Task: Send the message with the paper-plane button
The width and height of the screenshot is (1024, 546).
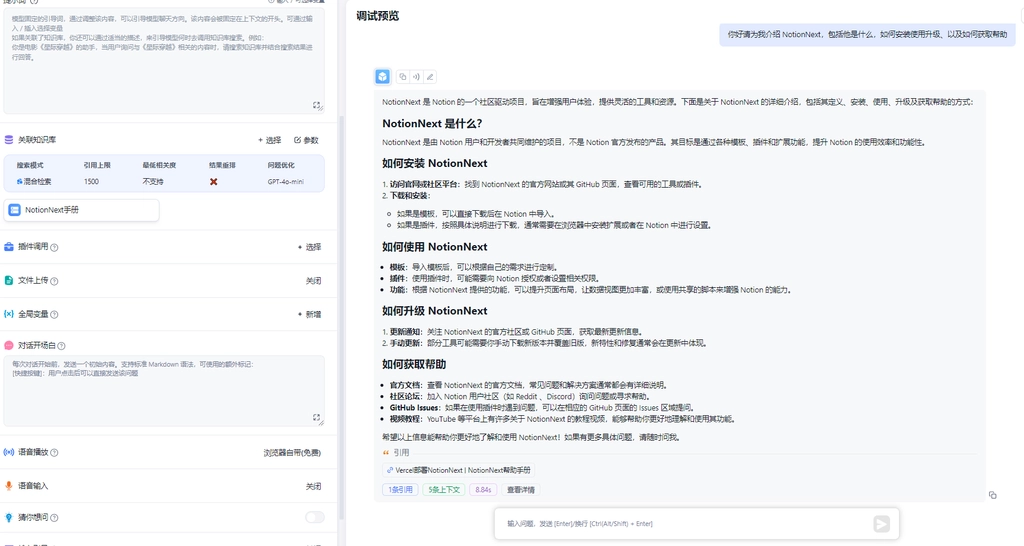Action: pyautogui.click(x=881, y=524)
